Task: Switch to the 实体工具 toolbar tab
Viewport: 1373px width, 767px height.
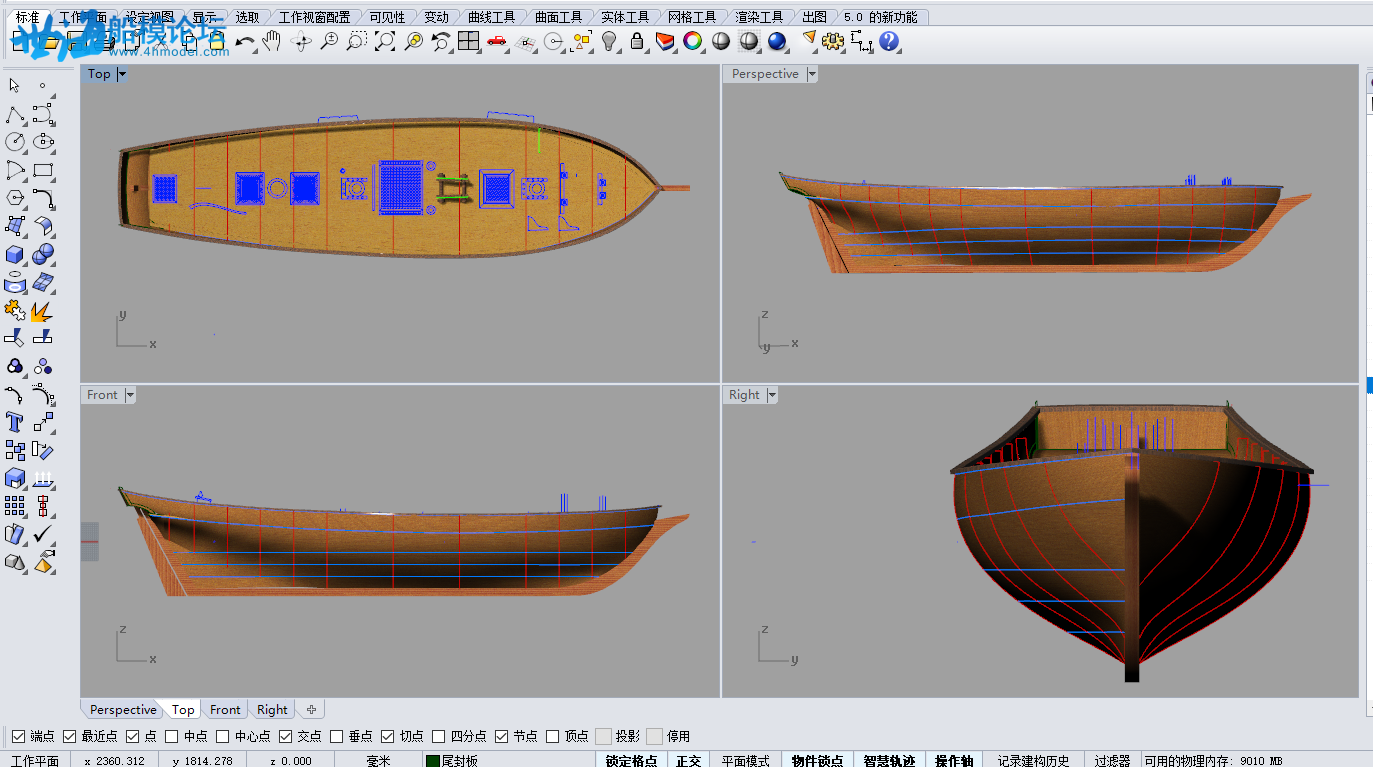Action: pyautogui.click(x=625, y=17)
